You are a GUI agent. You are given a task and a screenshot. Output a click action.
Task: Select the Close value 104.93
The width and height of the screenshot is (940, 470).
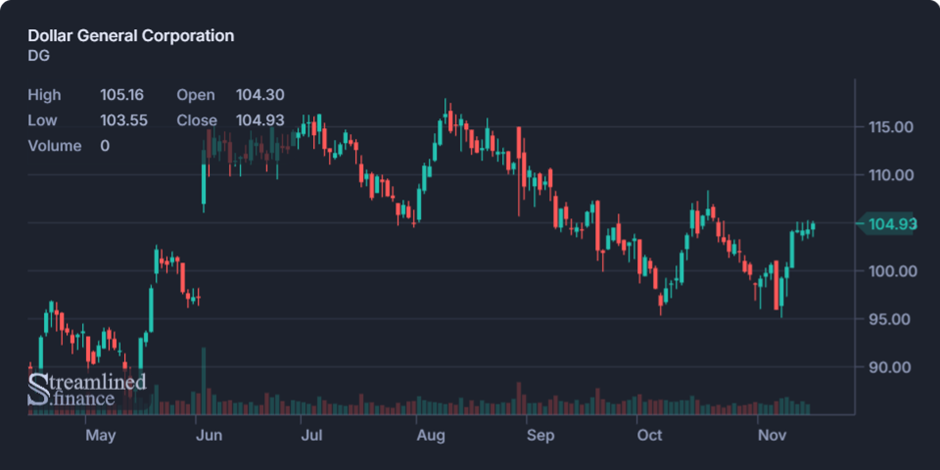point(260,120)
